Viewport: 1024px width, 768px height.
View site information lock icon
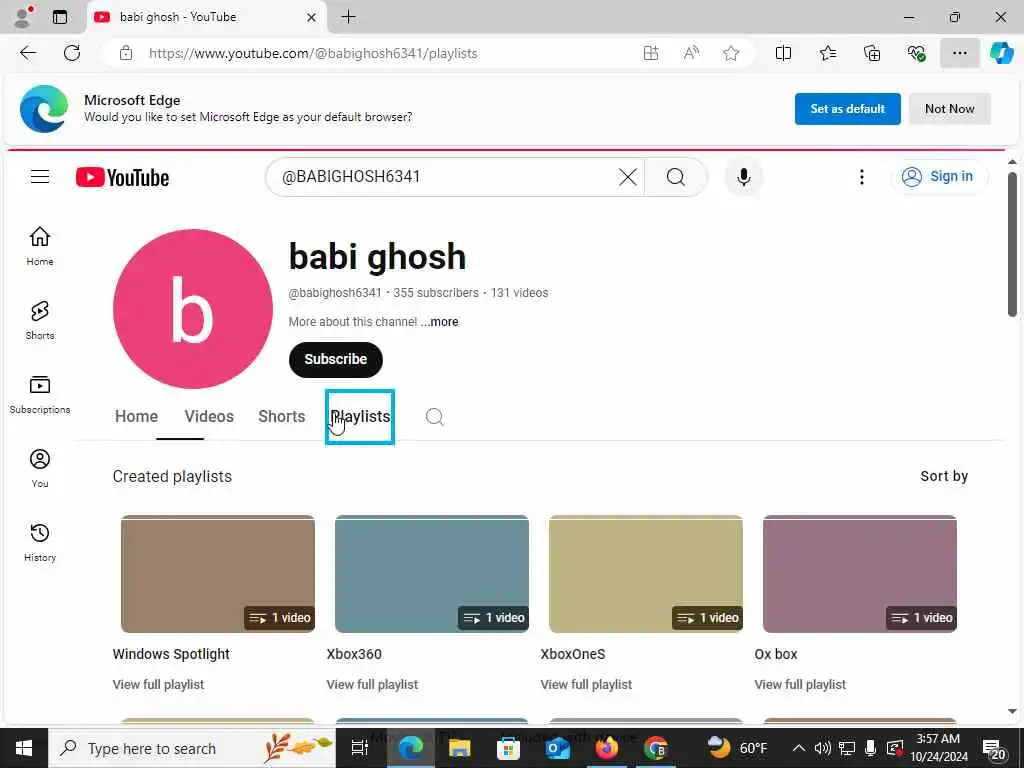coord(126,54)
